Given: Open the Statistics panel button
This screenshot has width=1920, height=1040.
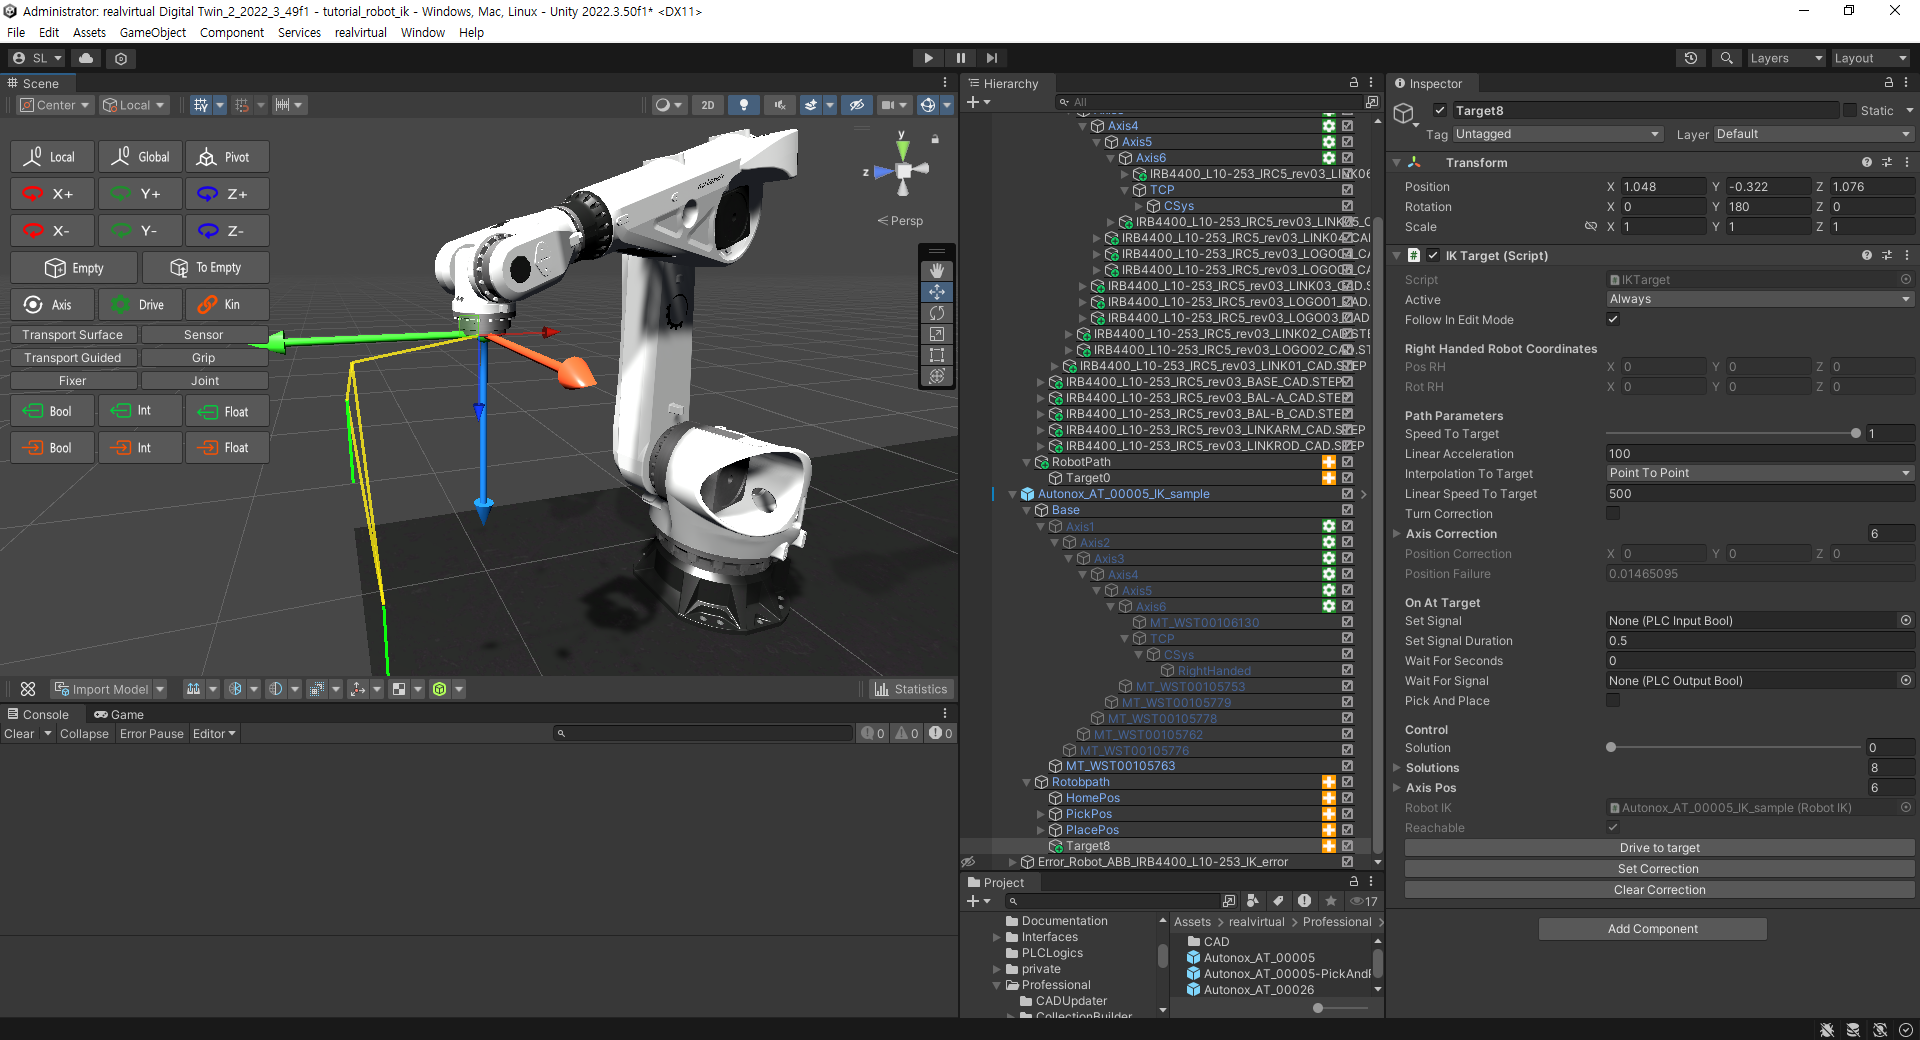Looking at the screenshot, I should (x=910, y=689).
